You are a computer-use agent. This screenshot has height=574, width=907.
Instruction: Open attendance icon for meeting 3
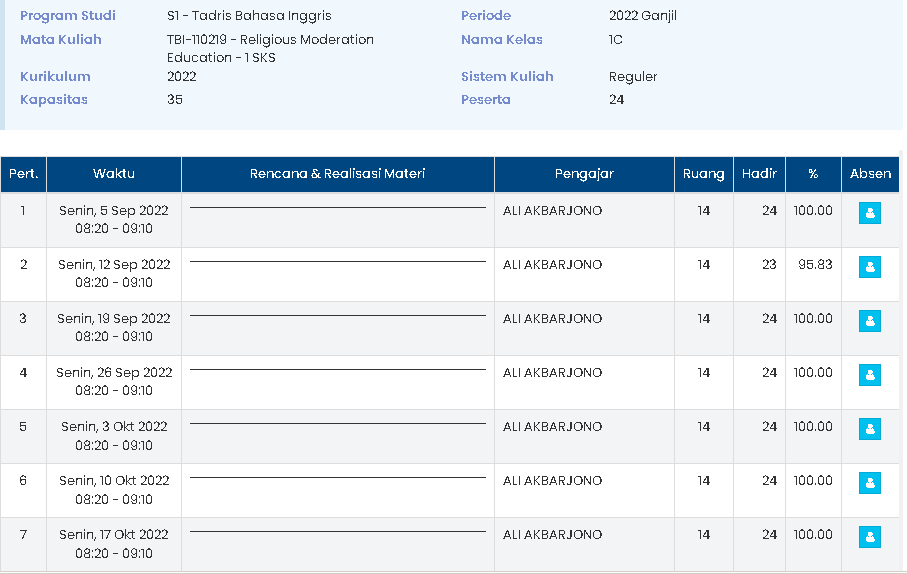870,321
